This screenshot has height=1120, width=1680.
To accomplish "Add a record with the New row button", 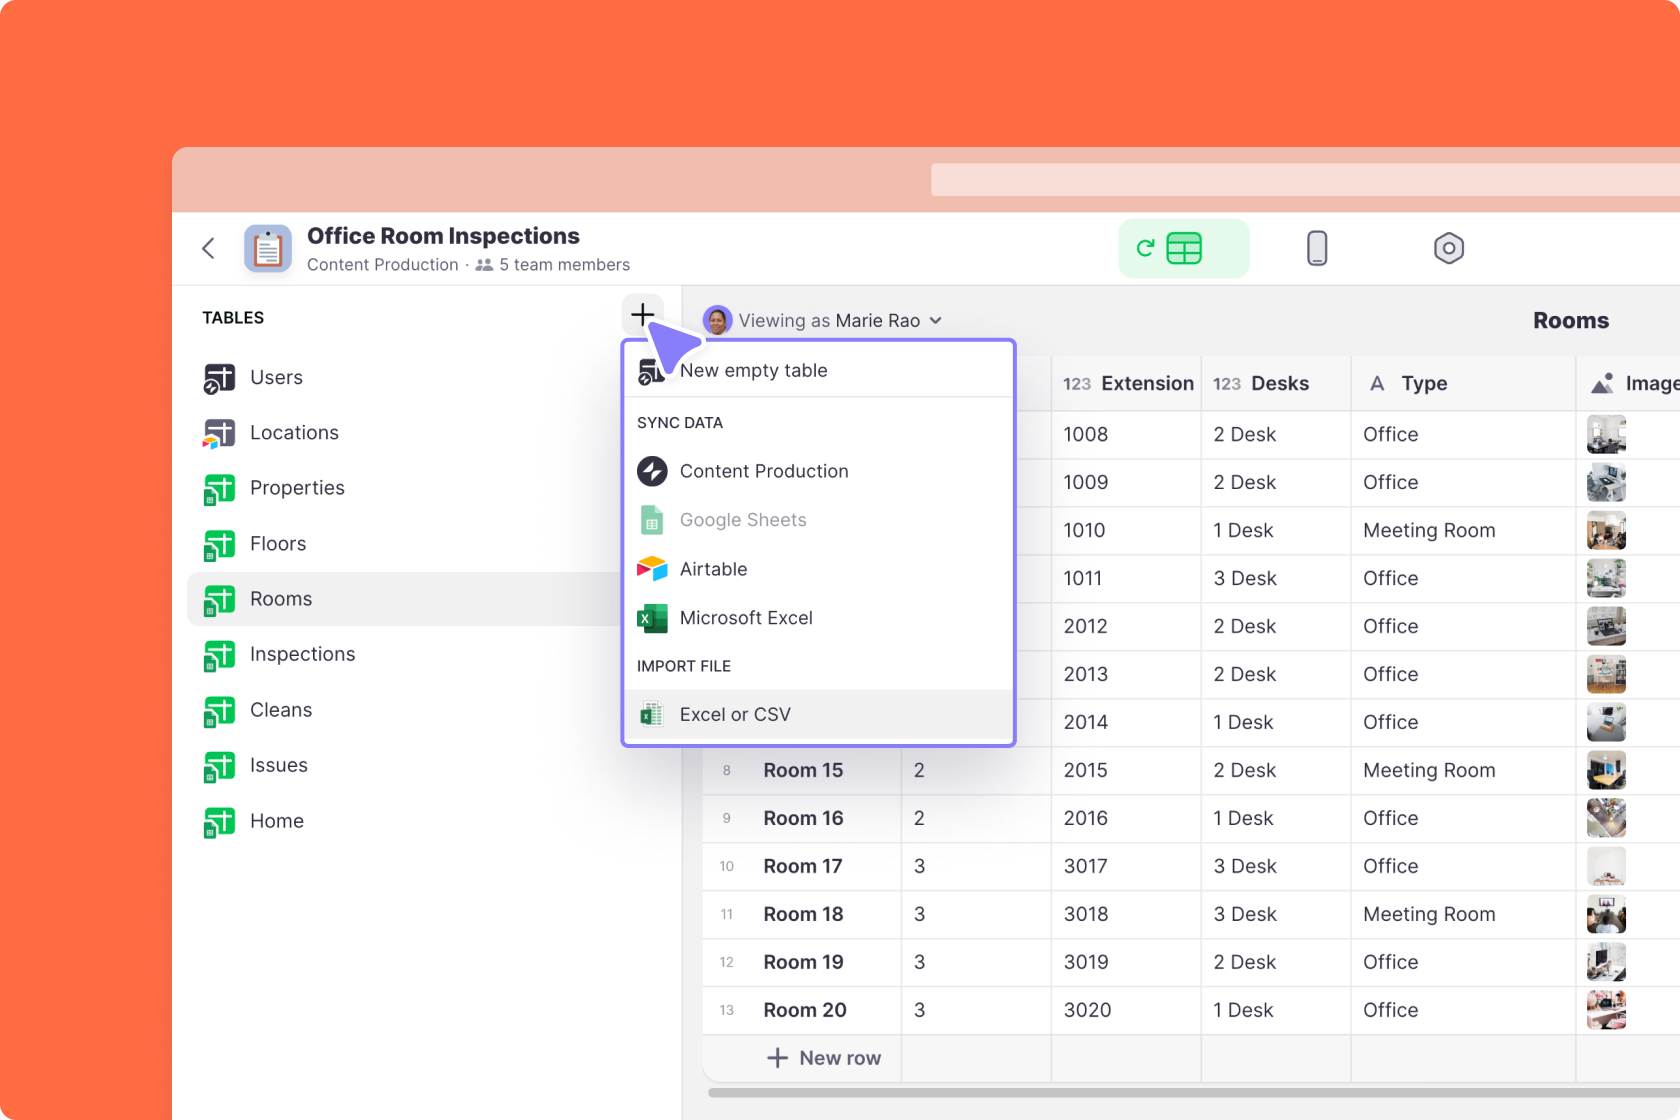I will 824,1057.
